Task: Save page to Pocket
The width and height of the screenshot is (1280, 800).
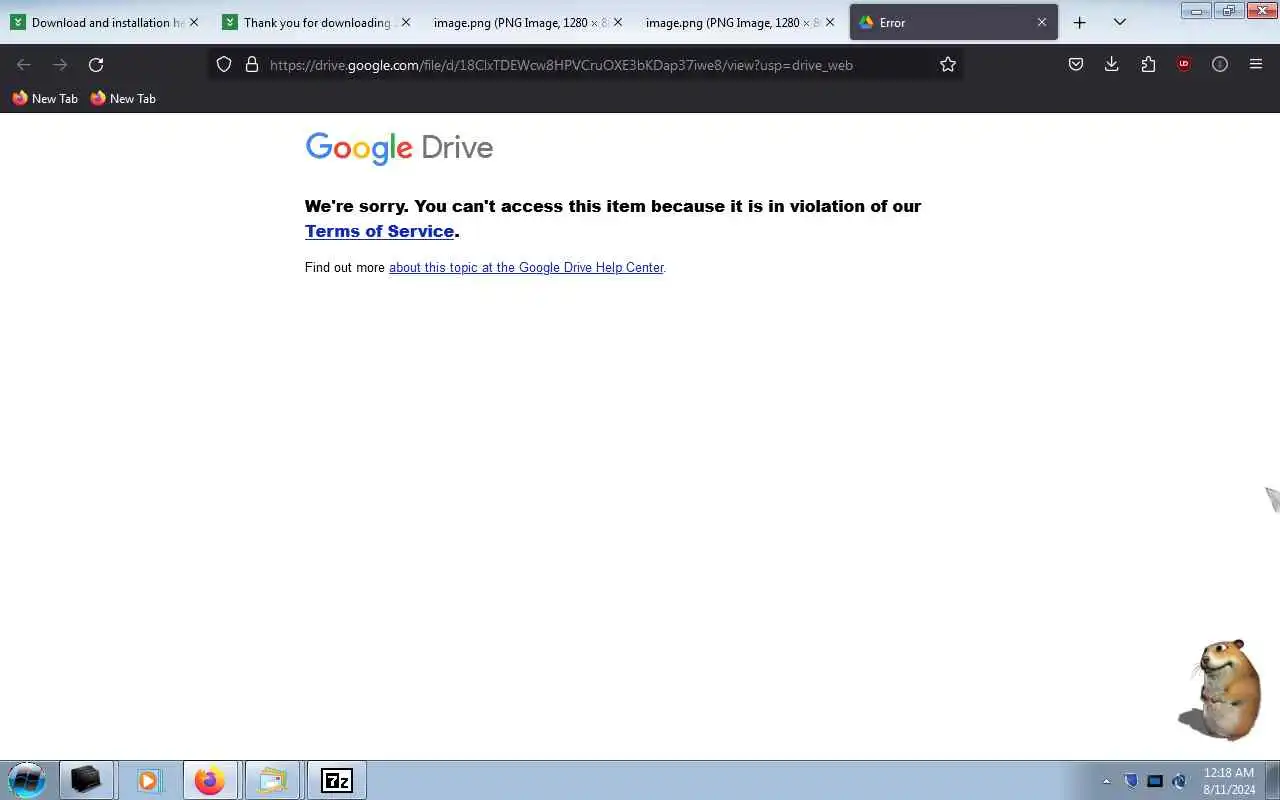Action: tap(1076, 64)
